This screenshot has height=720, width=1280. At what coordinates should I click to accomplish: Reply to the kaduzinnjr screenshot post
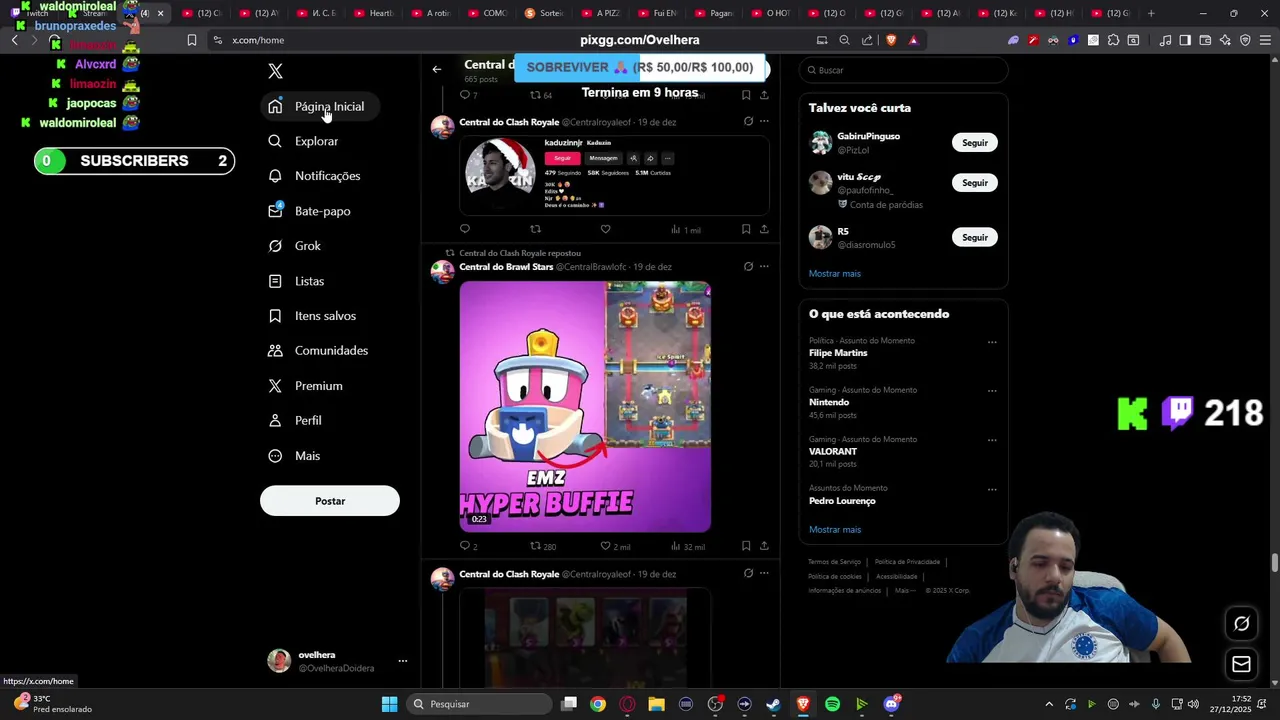click(x=464, y=229)
